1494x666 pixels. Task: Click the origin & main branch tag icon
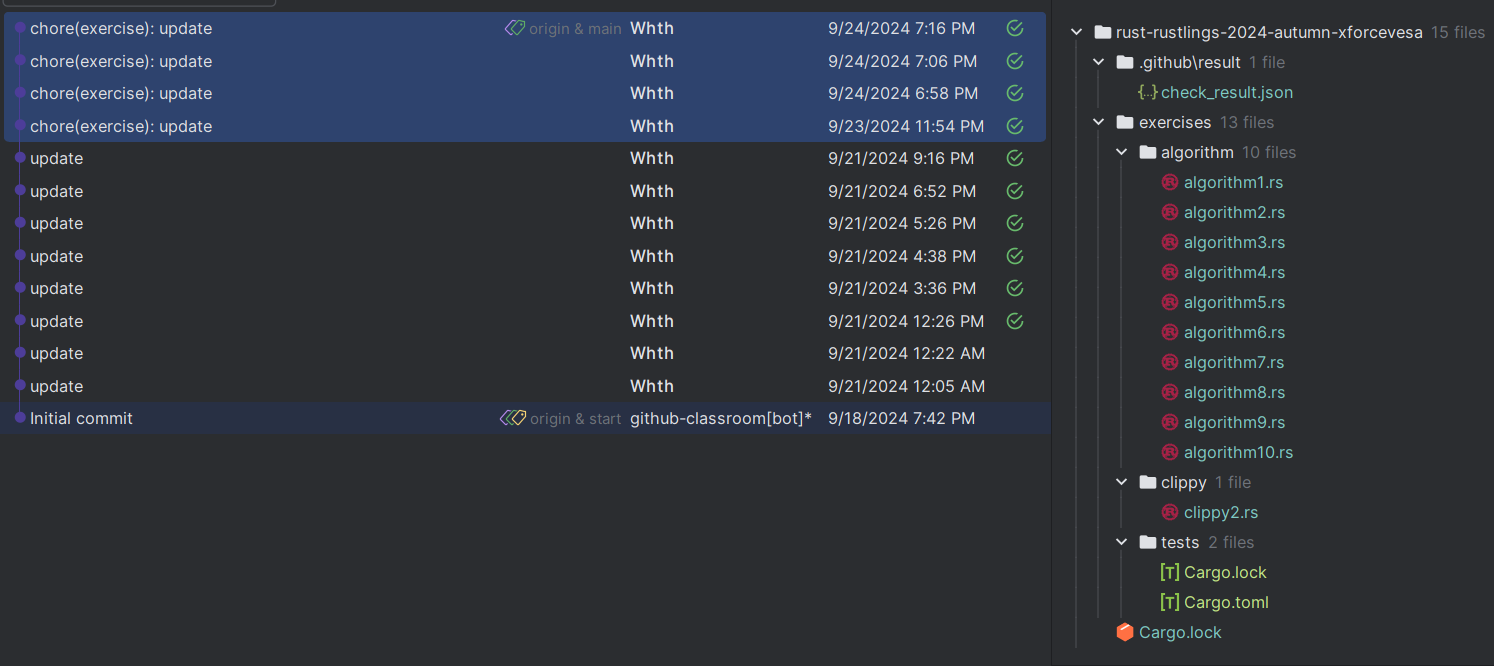pos(514,29)
